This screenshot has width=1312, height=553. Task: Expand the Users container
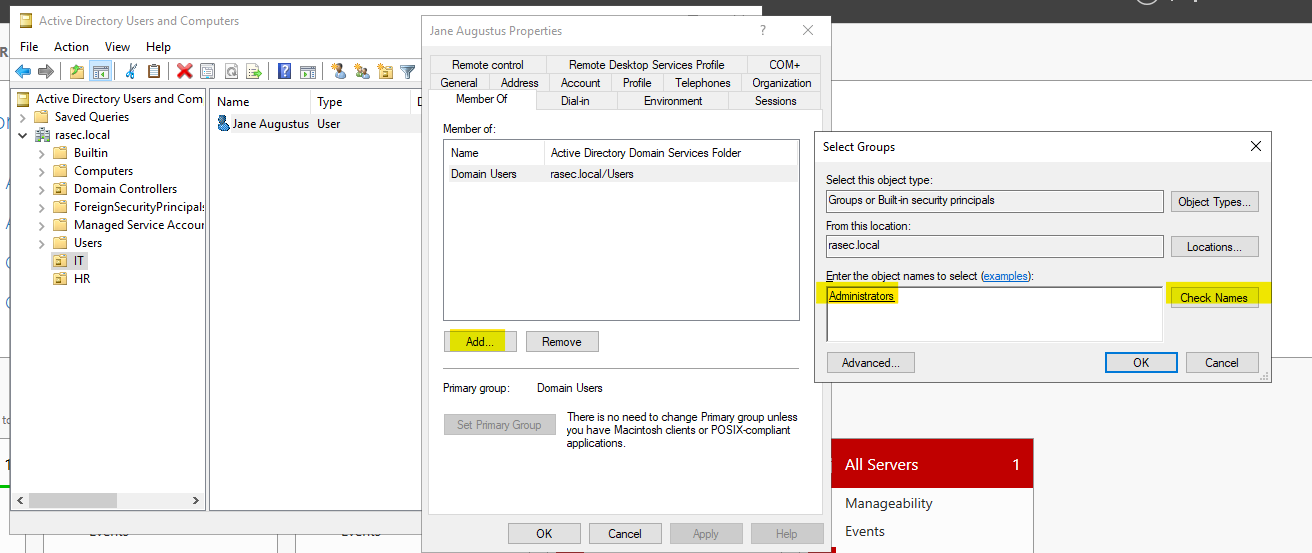coord(41,243)
